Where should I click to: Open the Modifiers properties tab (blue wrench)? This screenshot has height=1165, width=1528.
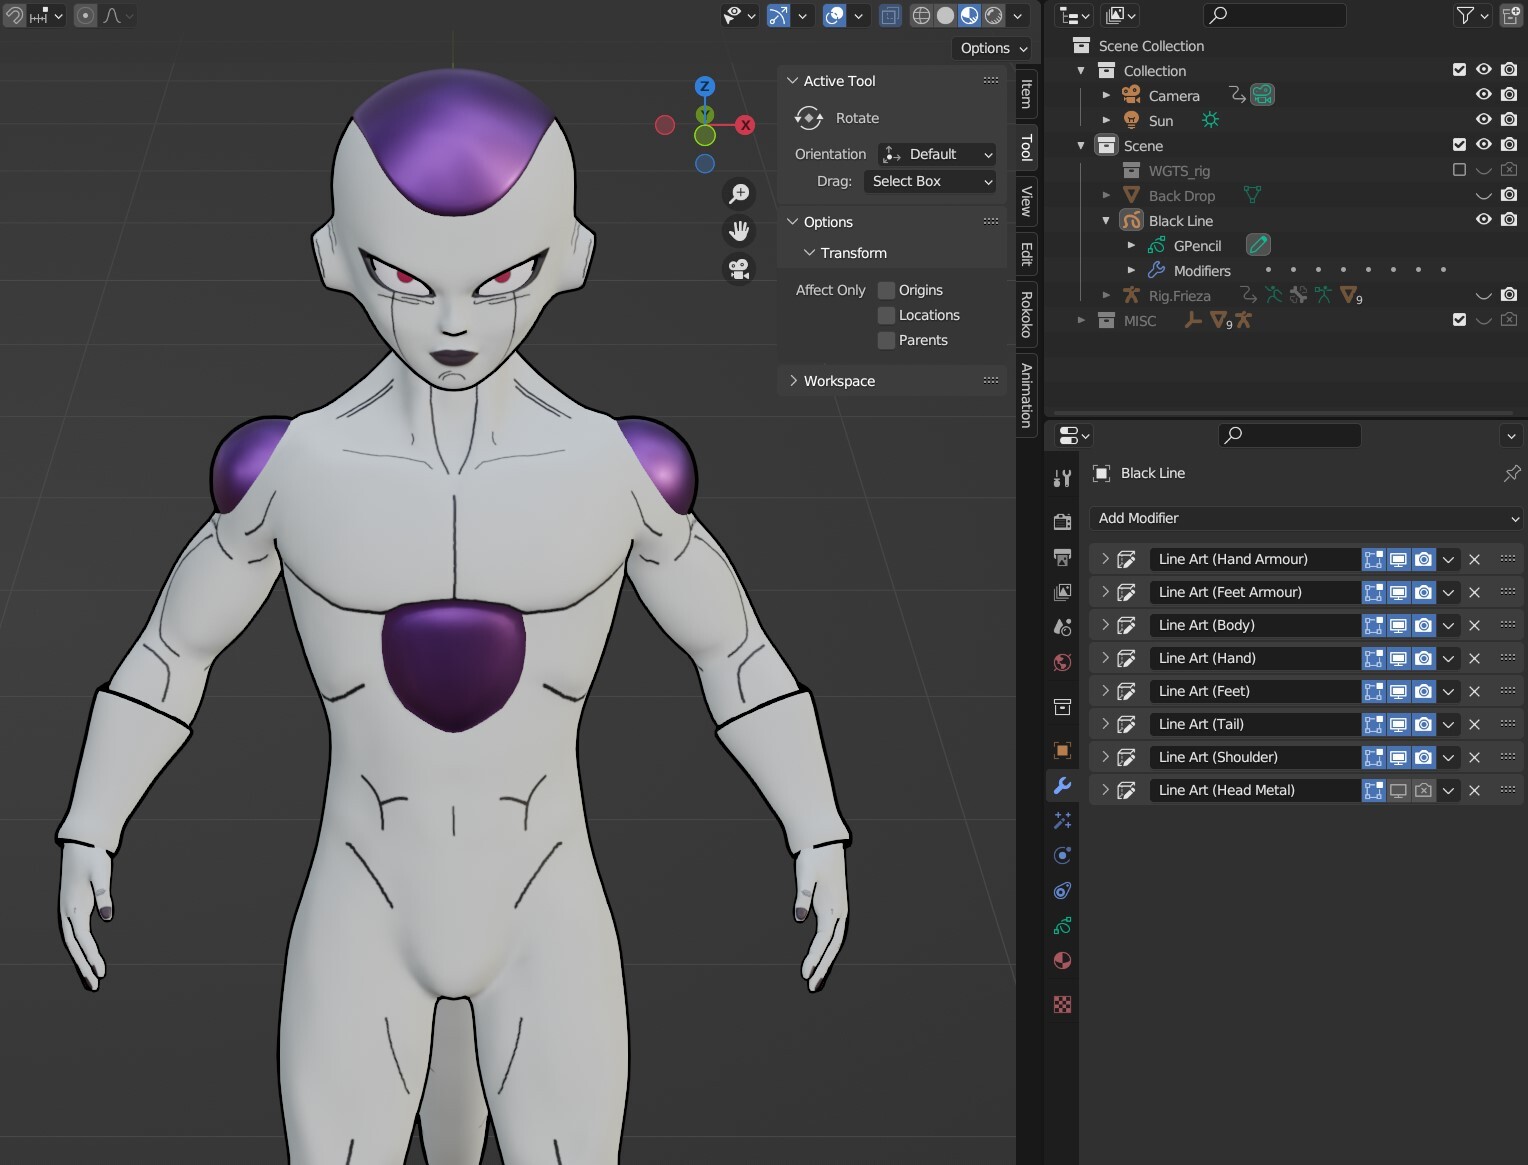1062,785
